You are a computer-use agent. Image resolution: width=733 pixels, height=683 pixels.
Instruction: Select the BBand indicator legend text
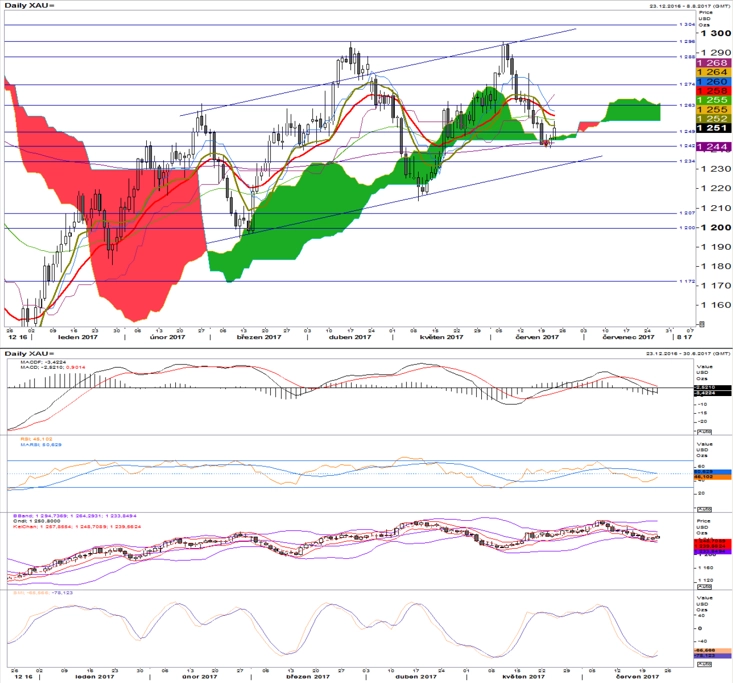[75, 516]
